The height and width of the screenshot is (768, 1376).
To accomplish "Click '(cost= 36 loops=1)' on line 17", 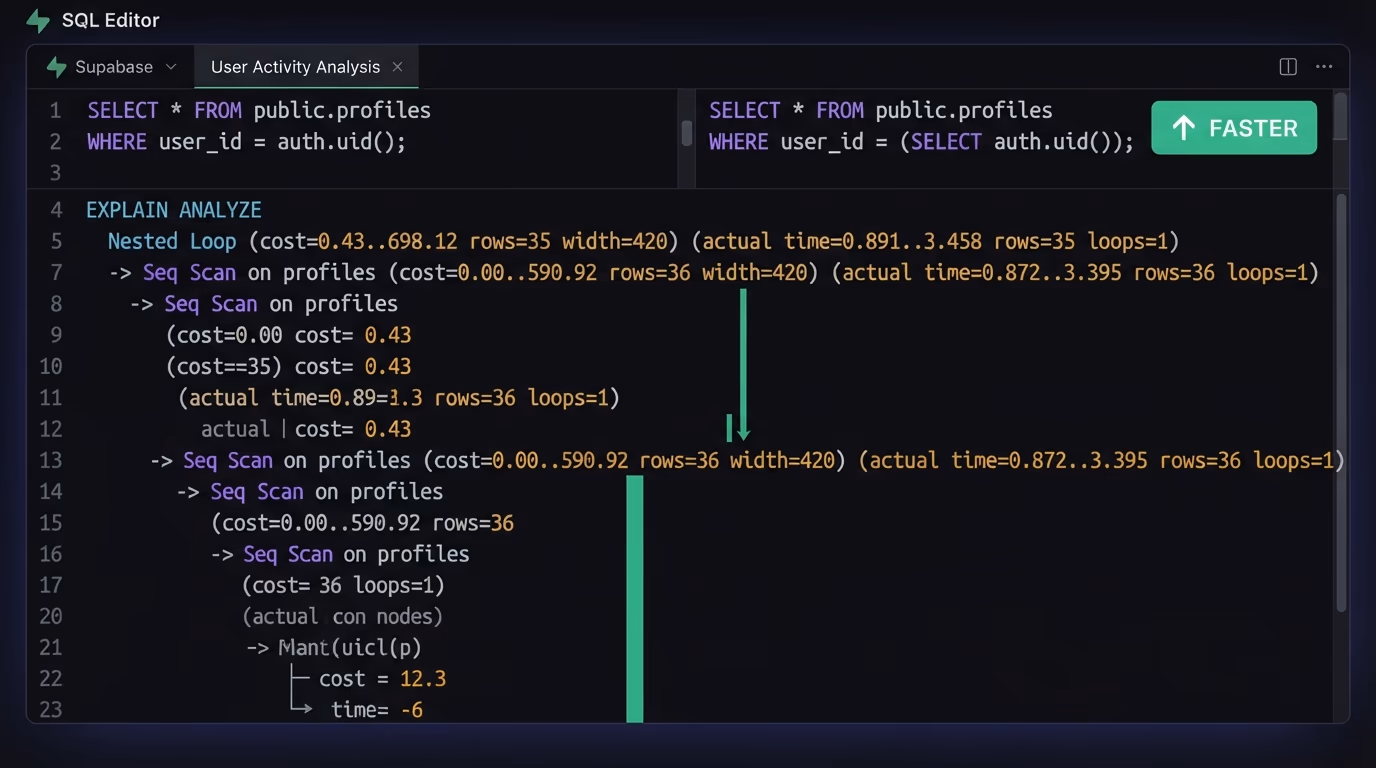I will coord(343,585).
